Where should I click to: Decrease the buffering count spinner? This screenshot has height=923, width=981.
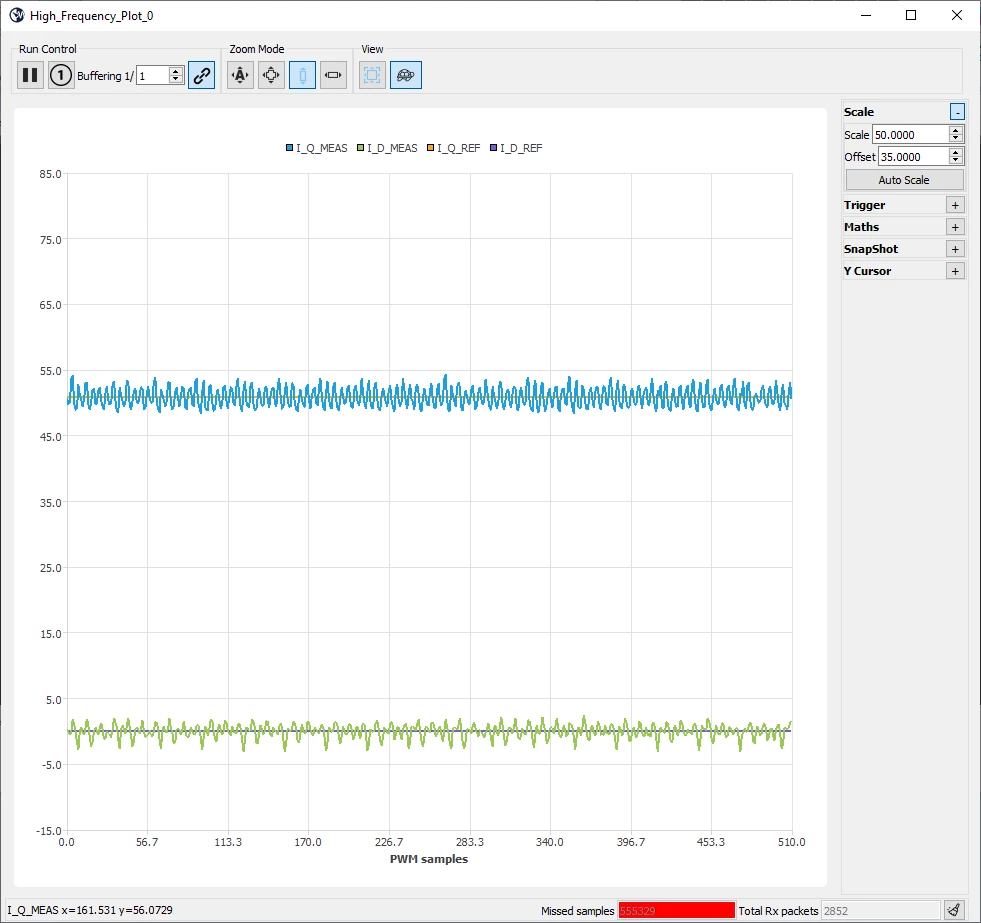click(x=176, y=79)
